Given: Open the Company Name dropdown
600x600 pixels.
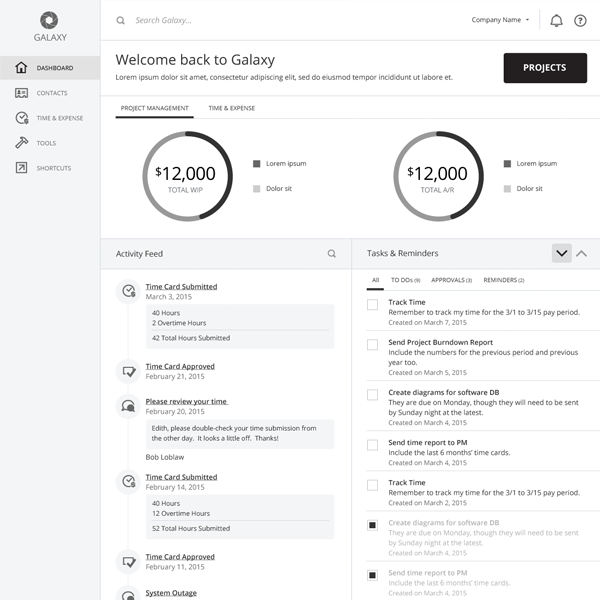Looking at the screenshot, I should (x=500, y=20).
